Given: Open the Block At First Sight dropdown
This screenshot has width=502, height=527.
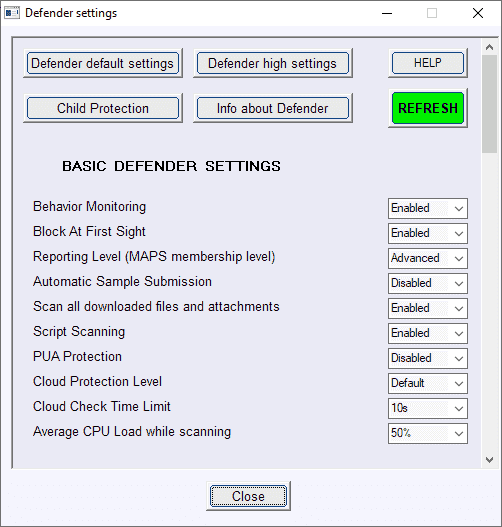Looking at the screenshot, I should pyautogui.click(x=428, y=233).
